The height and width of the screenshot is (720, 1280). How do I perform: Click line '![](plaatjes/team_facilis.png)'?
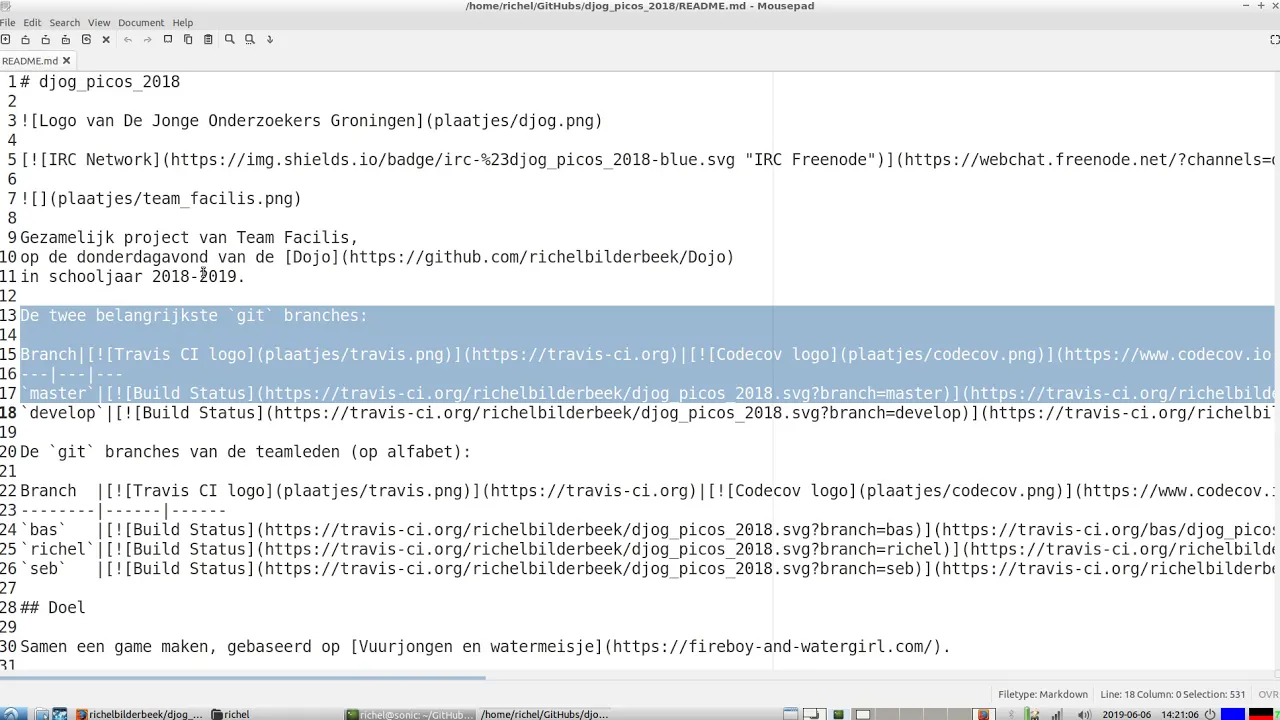(x=161, y=199)
